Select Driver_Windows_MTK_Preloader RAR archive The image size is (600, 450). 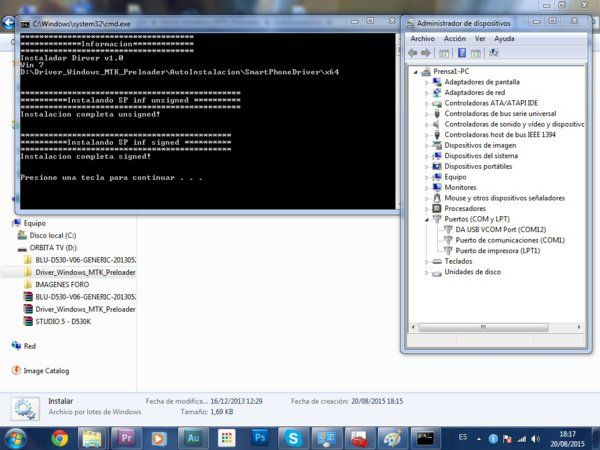(85, 309)
